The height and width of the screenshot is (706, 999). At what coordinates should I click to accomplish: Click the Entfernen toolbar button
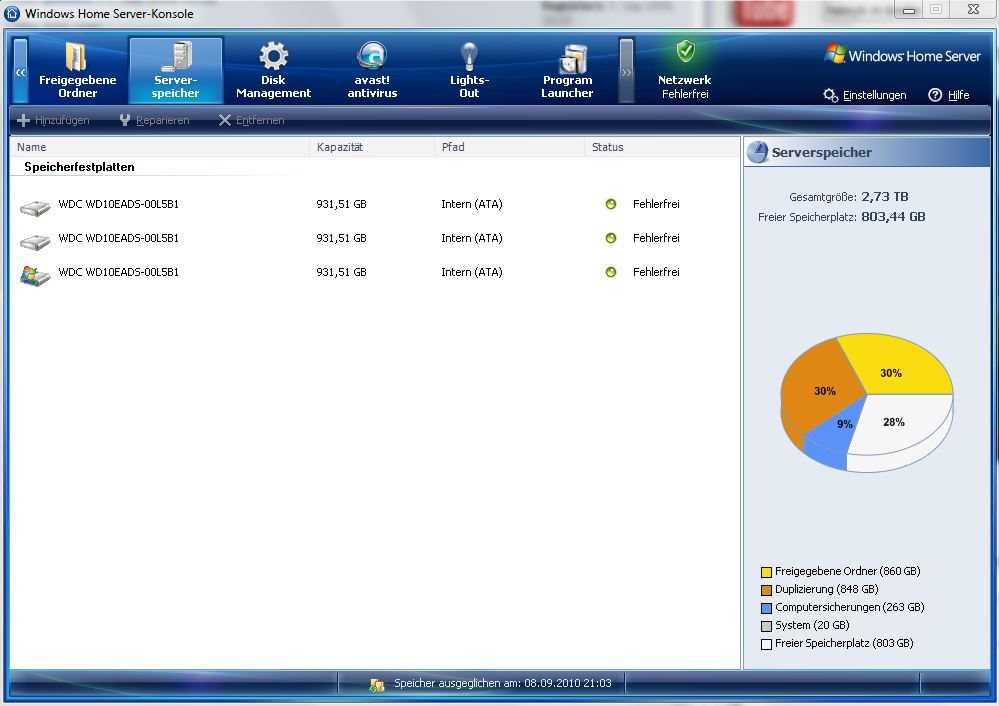coord(252,120)
